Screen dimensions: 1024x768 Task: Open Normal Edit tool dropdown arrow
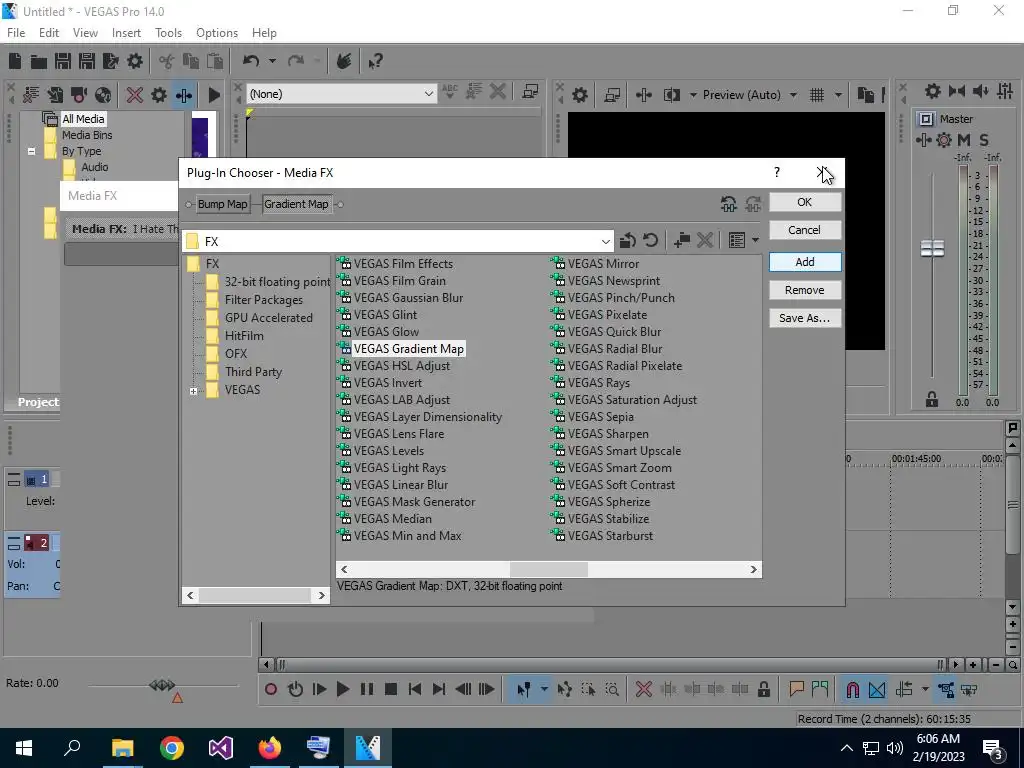click(x=543, y=689)
